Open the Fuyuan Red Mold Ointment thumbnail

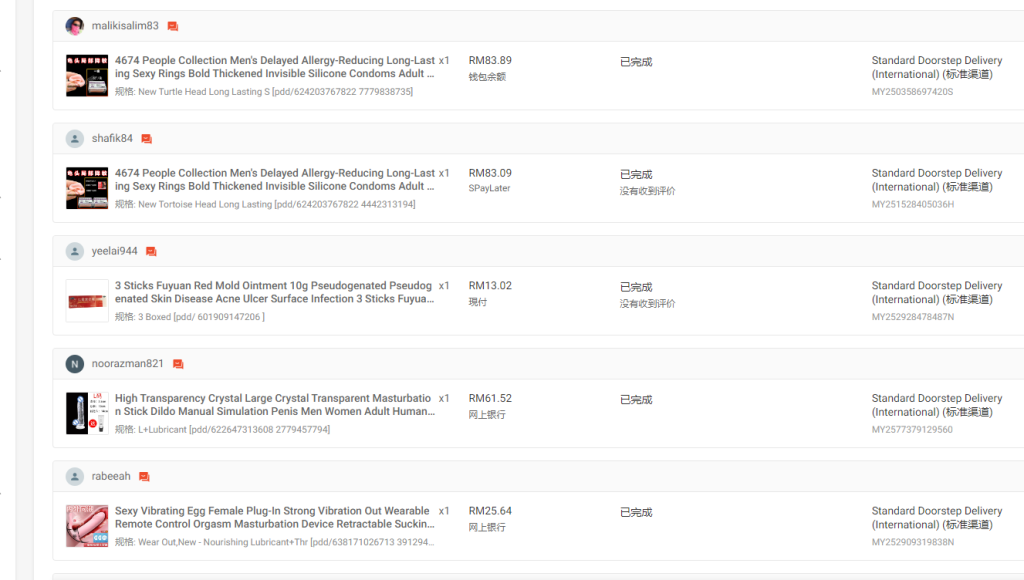(x=87, y=301)
